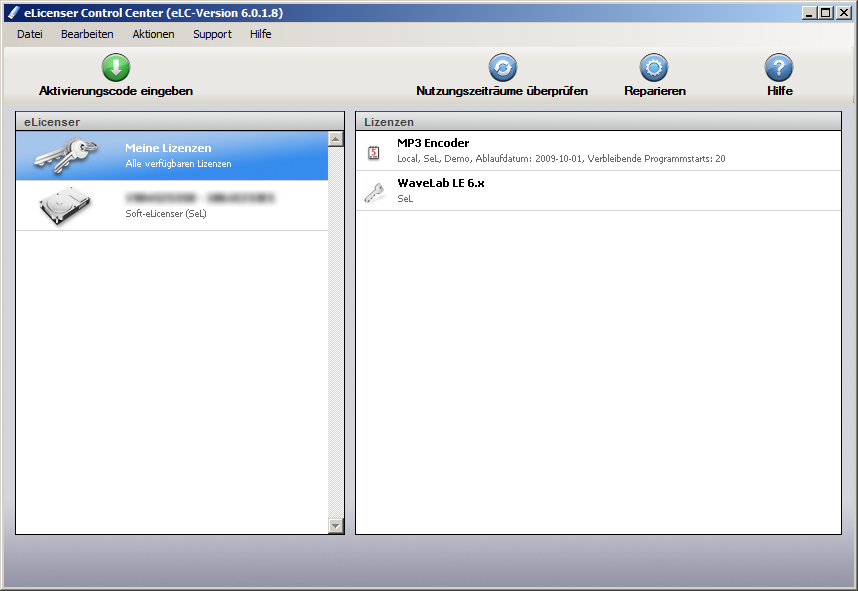The width and height of the screenshot is (858, 591).
Task: Click the Ablaufdatum 2009-10-01 details line
Action: (561, 159)
